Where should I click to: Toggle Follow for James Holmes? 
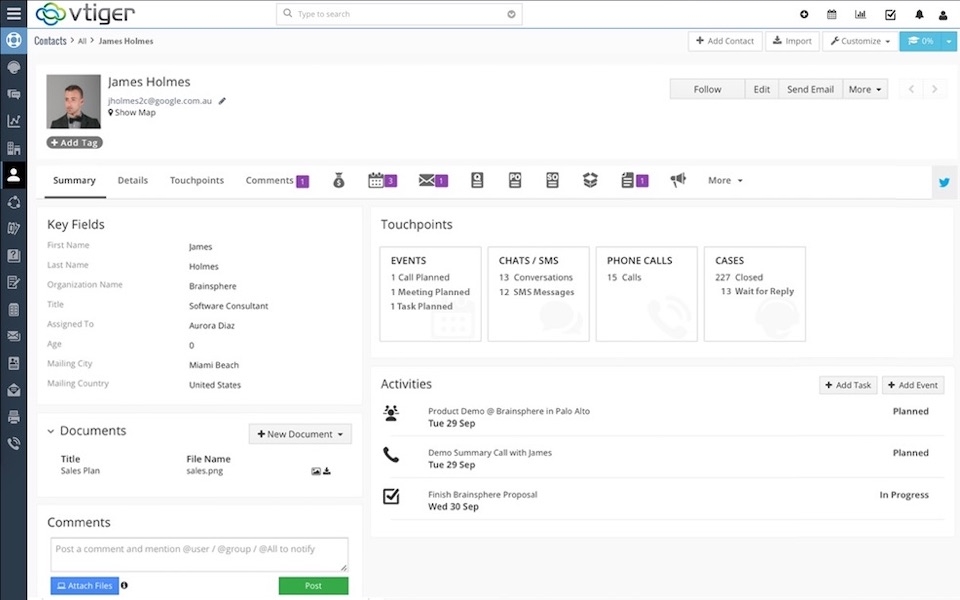[707, 89]
